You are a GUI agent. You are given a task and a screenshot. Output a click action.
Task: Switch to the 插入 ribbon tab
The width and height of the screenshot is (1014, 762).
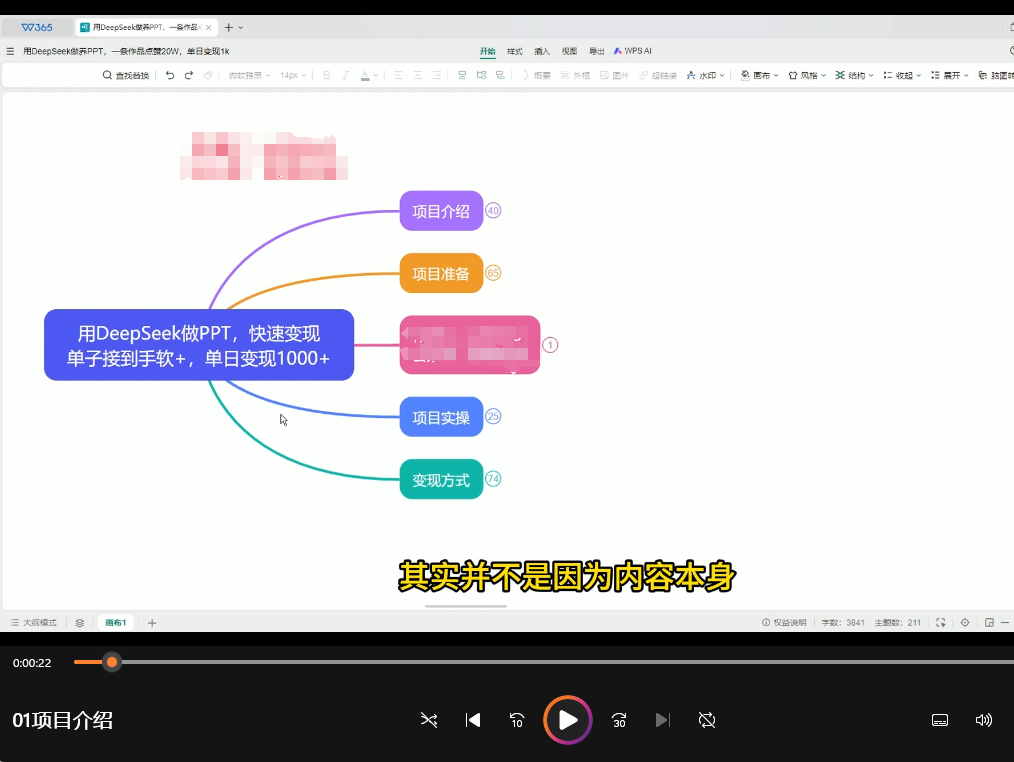(x=542, y=51)
